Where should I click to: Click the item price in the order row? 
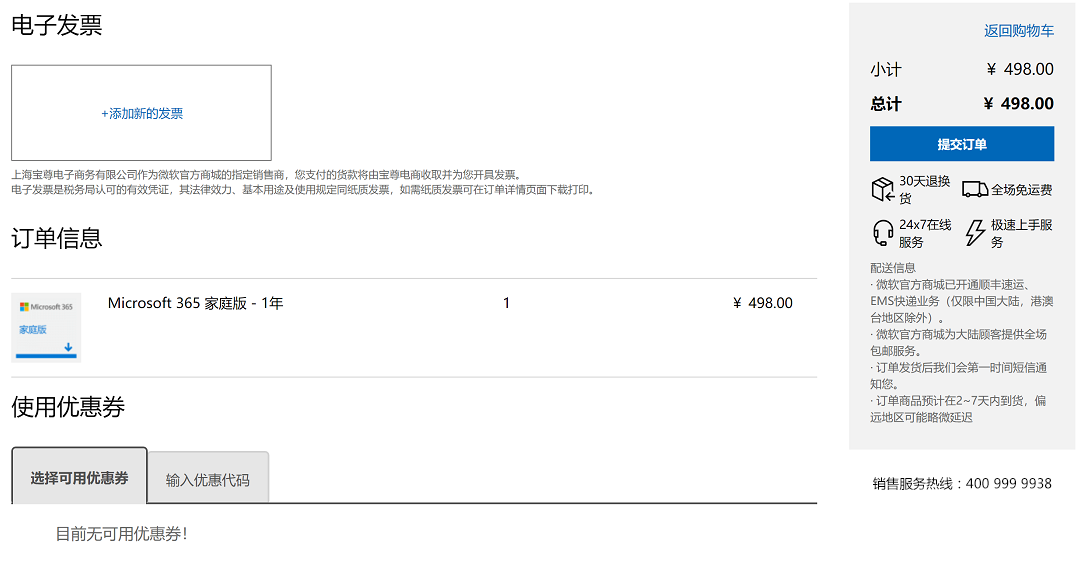[762, 303]
